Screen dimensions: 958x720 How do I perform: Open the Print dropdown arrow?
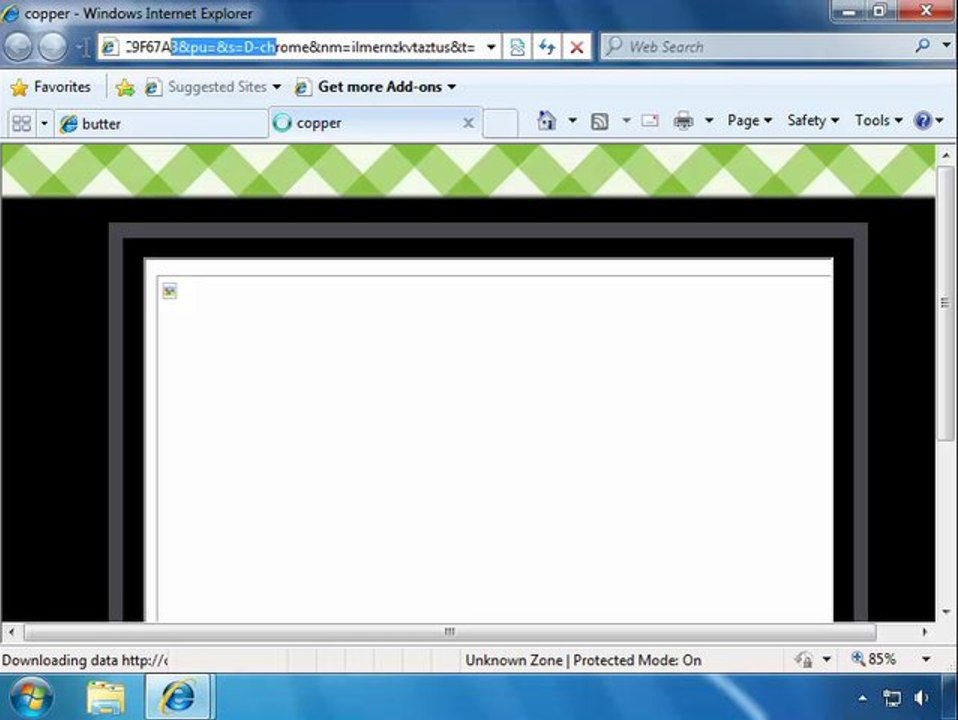tap(709, 121)
